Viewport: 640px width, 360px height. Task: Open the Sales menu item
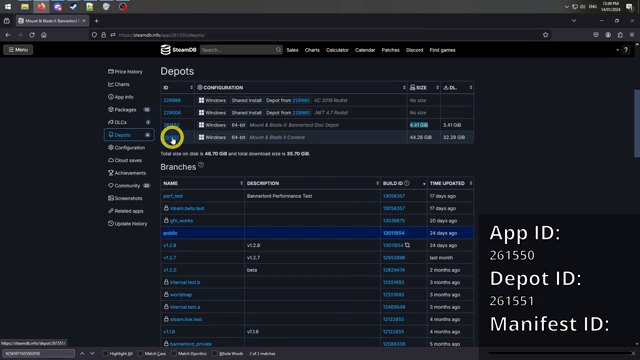coord(292,50)
